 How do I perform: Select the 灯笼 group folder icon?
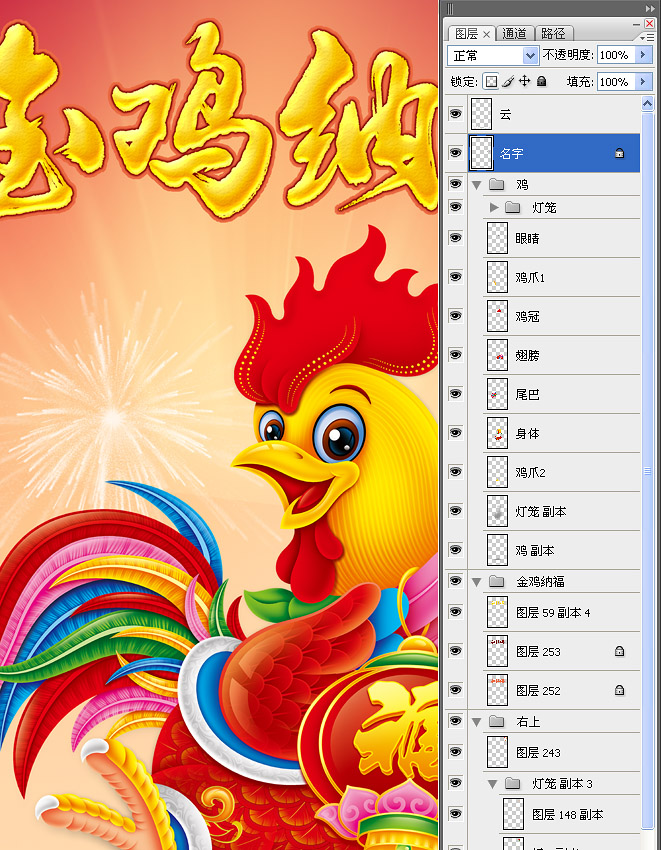click(x=512, y=207)
